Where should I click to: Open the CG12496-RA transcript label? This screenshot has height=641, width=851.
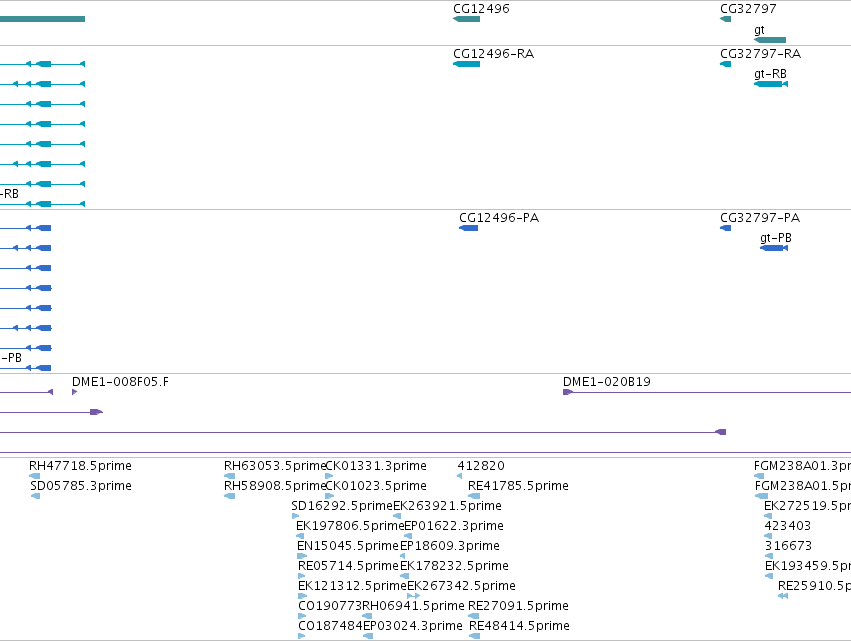click(493, 54)
